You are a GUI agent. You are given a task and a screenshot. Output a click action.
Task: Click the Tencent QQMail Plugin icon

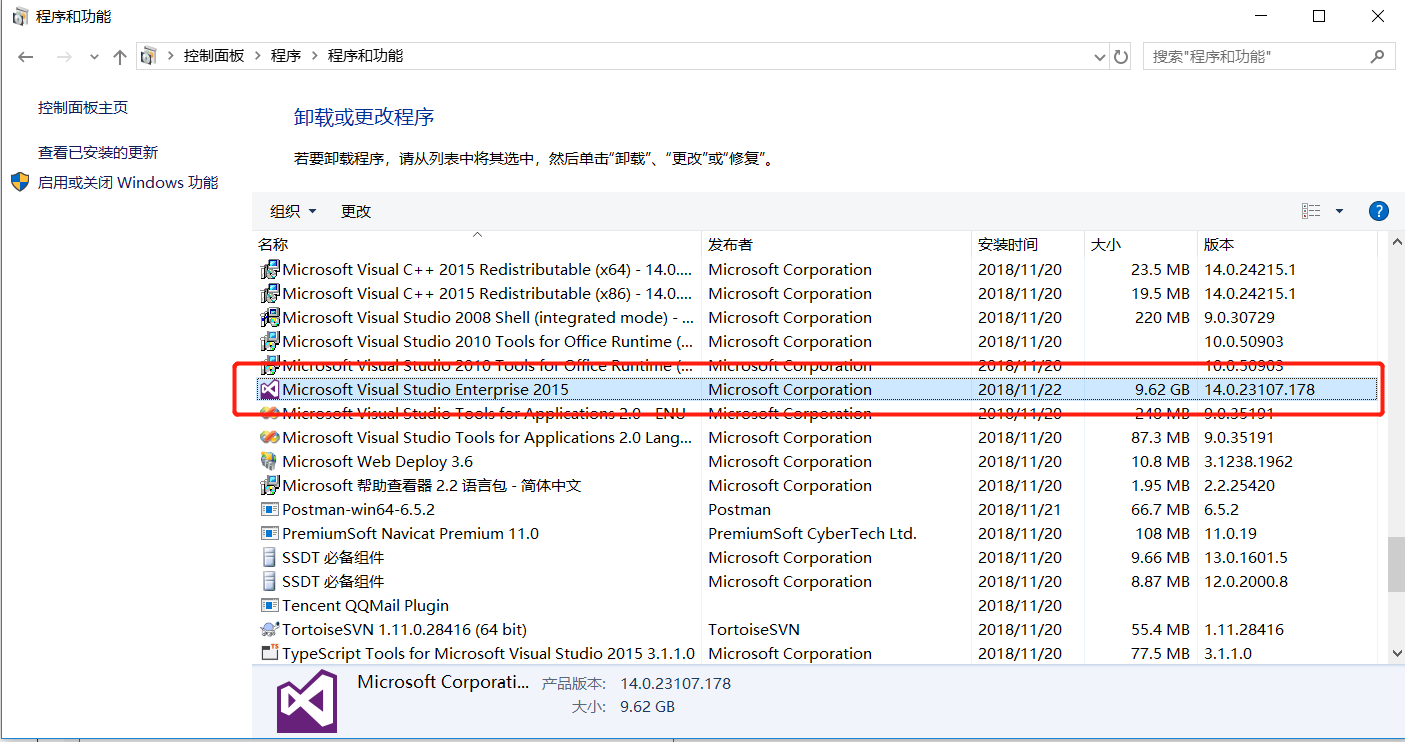[x=269, y=605]
